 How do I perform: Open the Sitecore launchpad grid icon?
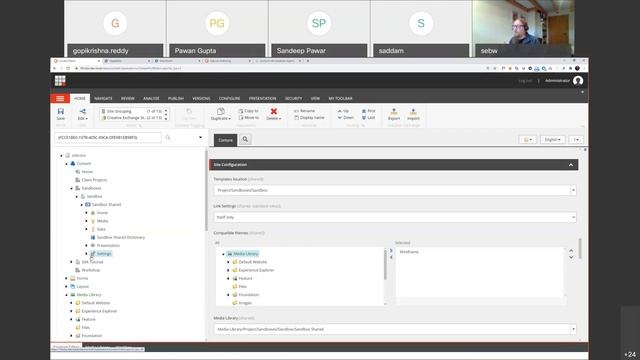click(x=60, y=81)
